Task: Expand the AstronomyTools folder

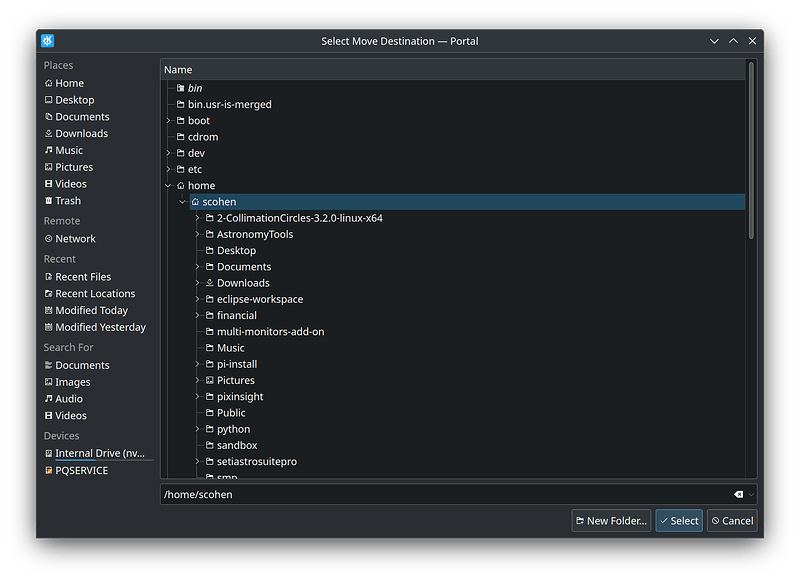Action: (197, 235)
